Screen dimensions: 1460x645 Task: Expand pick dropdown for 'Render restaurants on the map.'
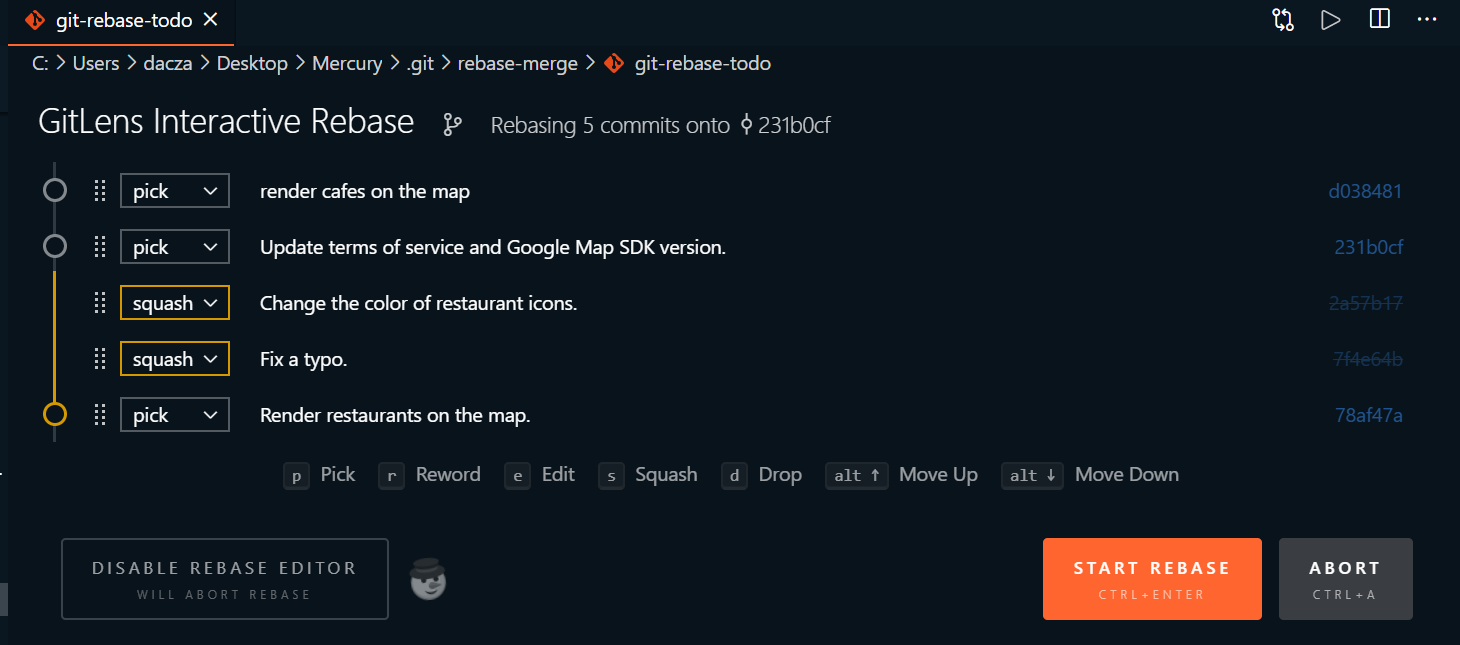175,415
